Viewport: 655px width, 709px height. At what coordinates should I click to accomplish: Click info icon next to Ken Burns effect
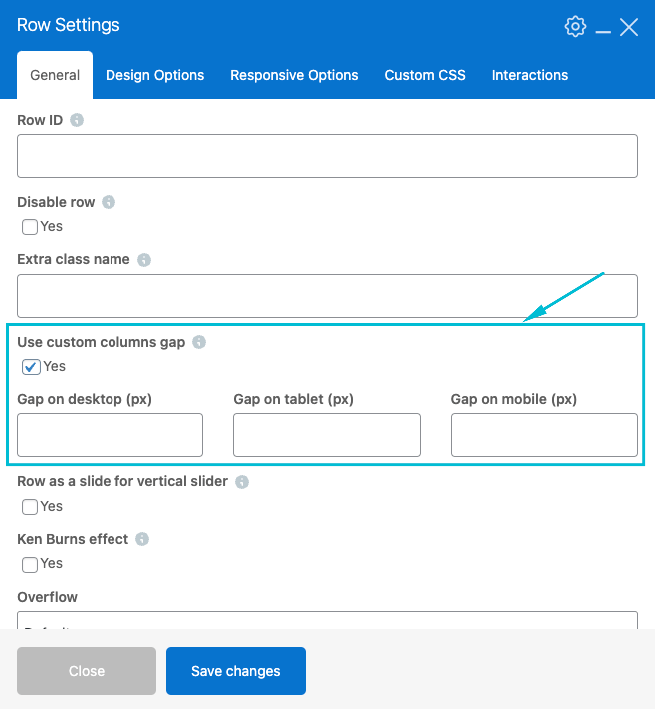coord(142,539)
